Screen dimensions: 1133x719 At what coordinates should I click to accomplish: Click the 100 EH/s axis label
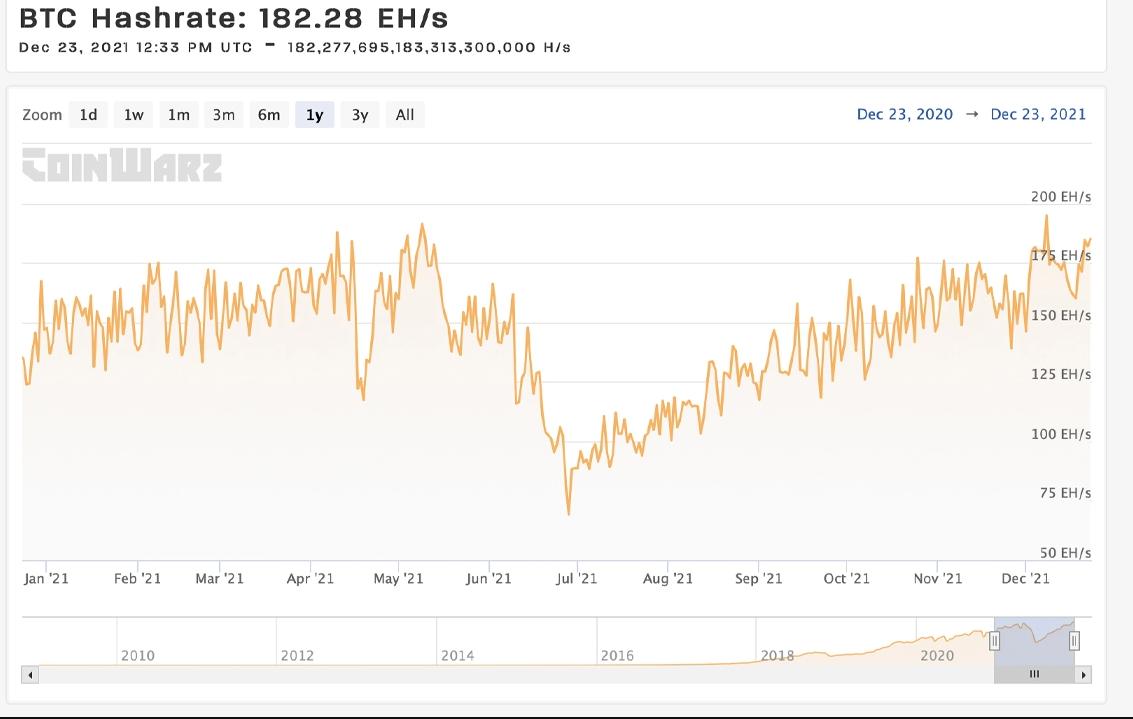[1061, 434]
